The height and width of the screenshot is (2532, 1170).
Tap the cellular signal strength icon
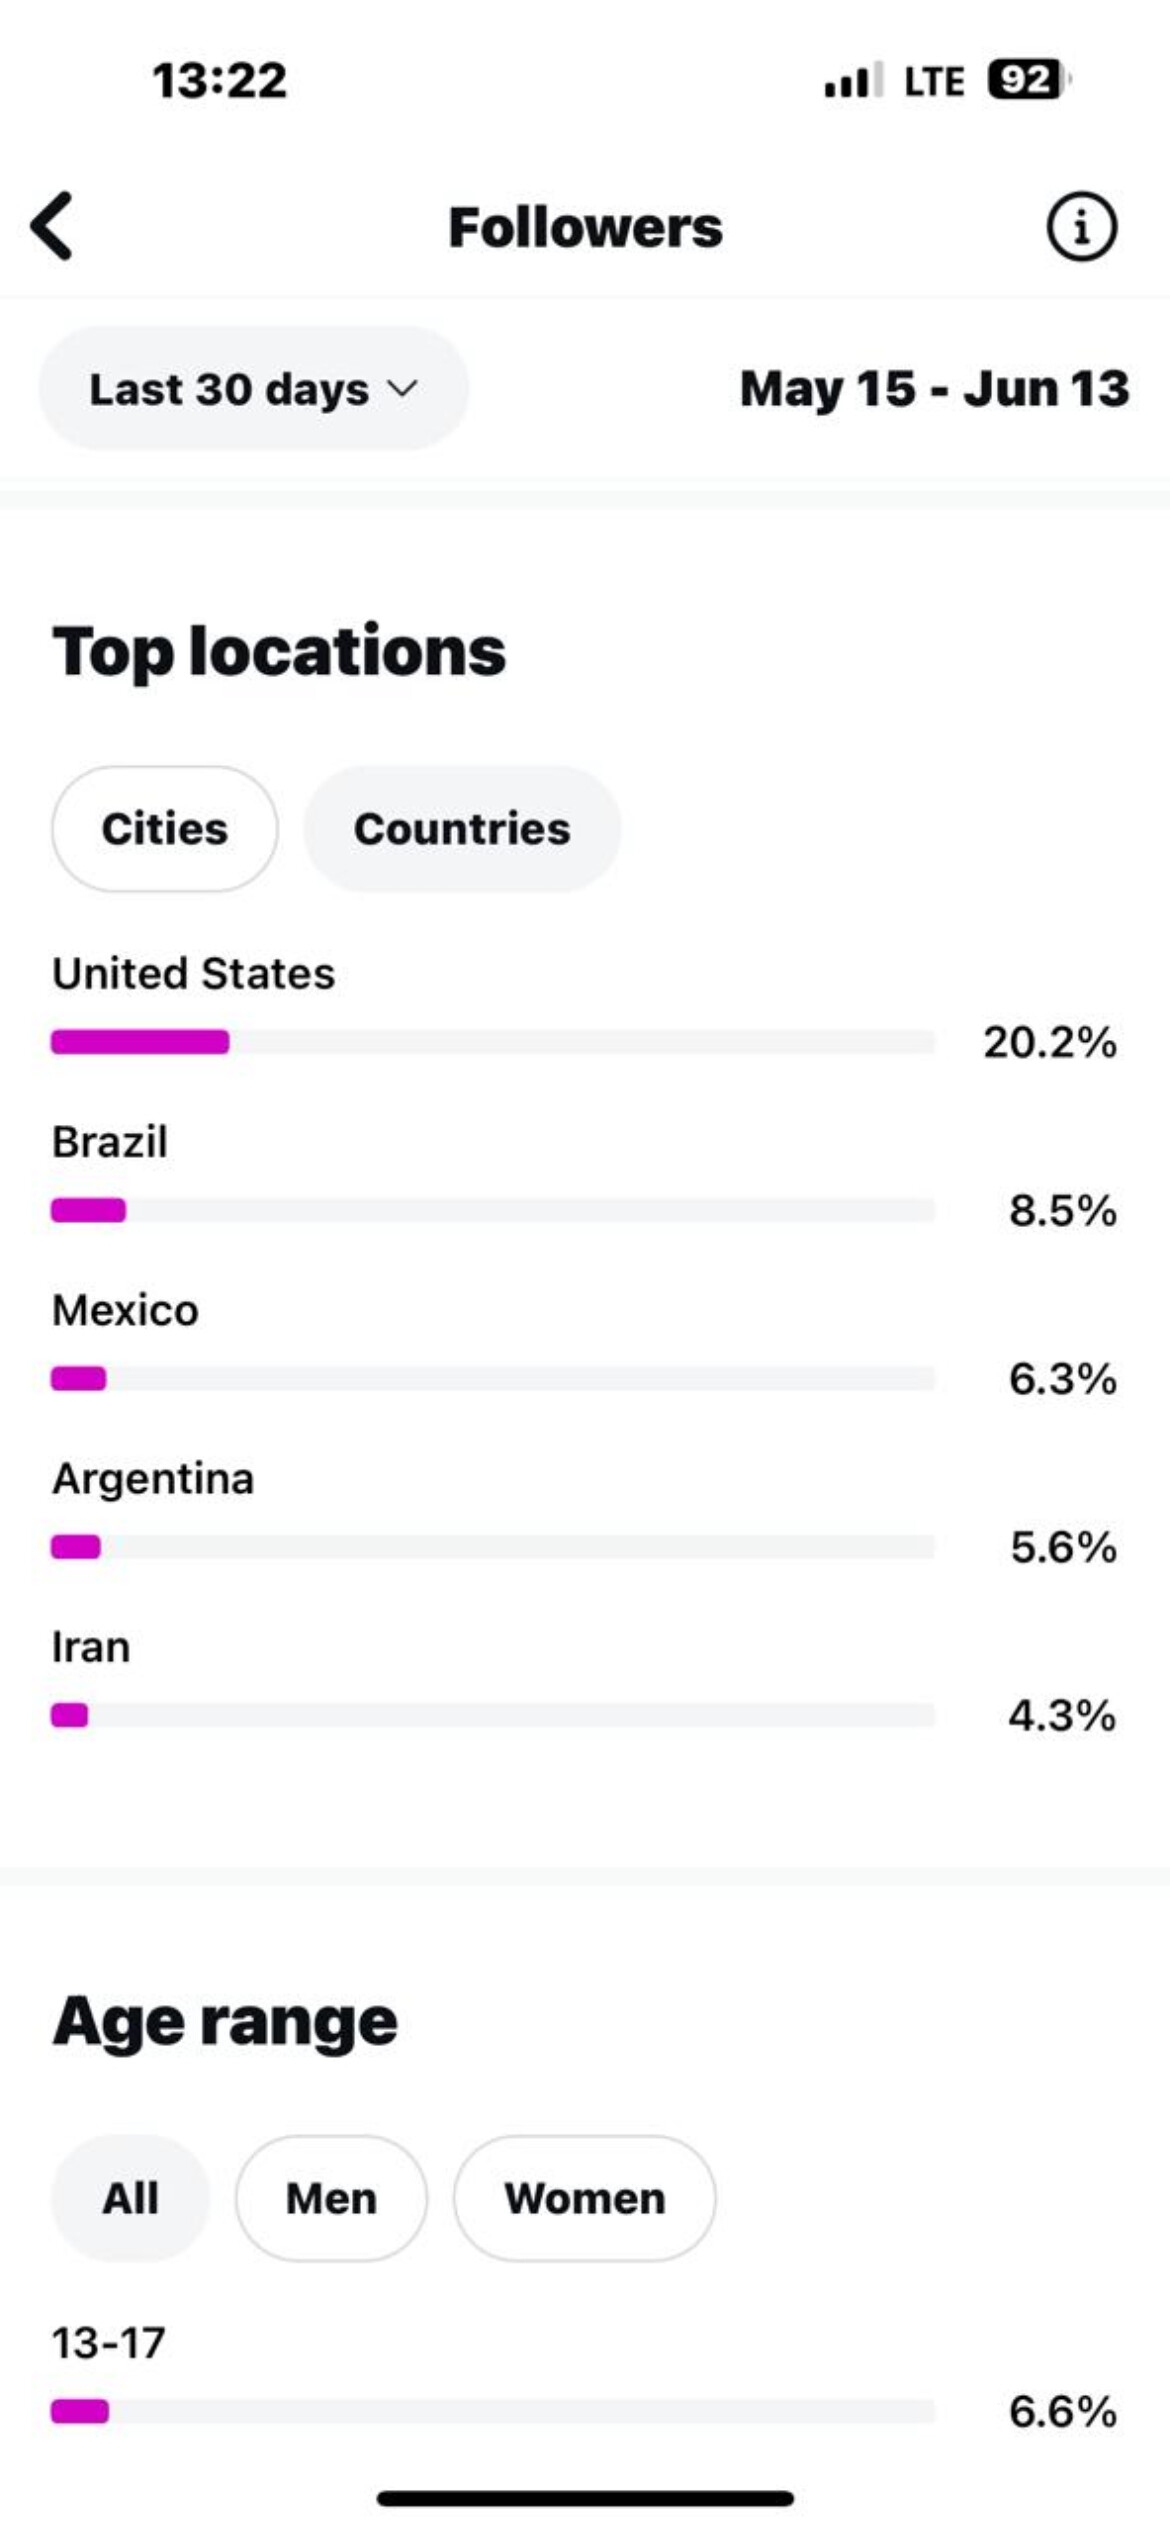[x=852, y=81]
